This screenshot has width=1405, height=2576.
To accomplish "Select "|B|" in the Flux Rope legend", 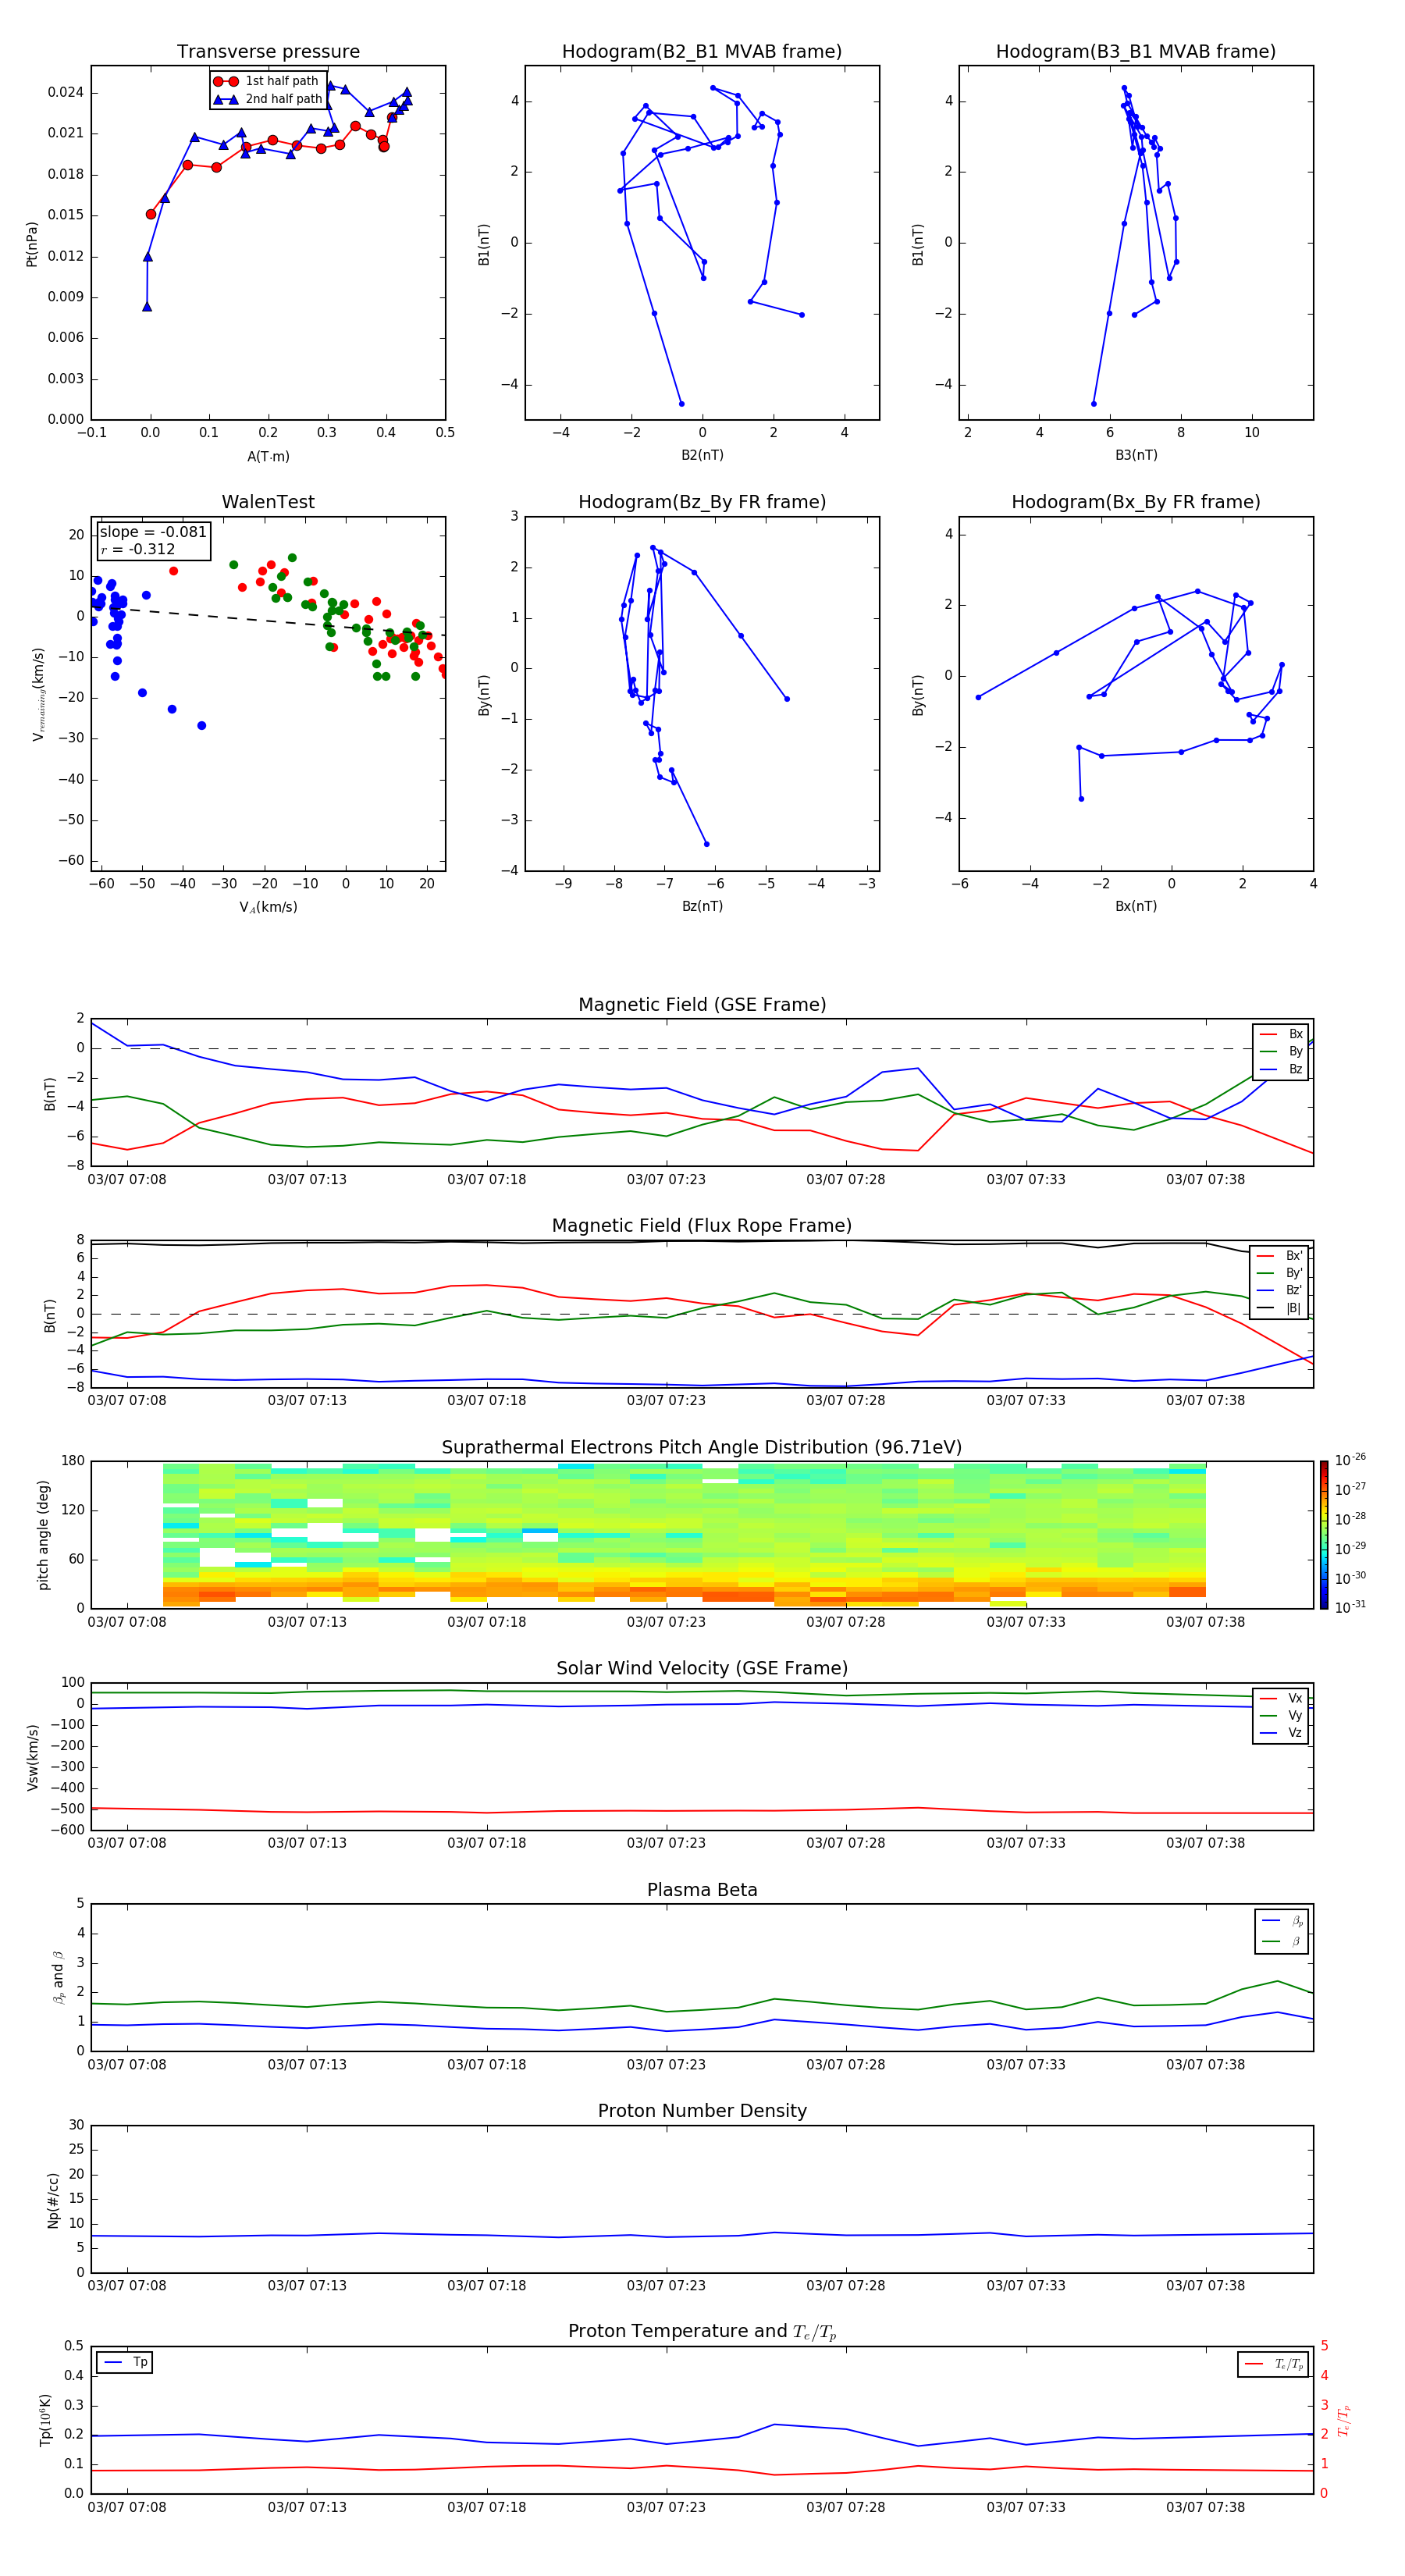I will click(1280, 1308).
